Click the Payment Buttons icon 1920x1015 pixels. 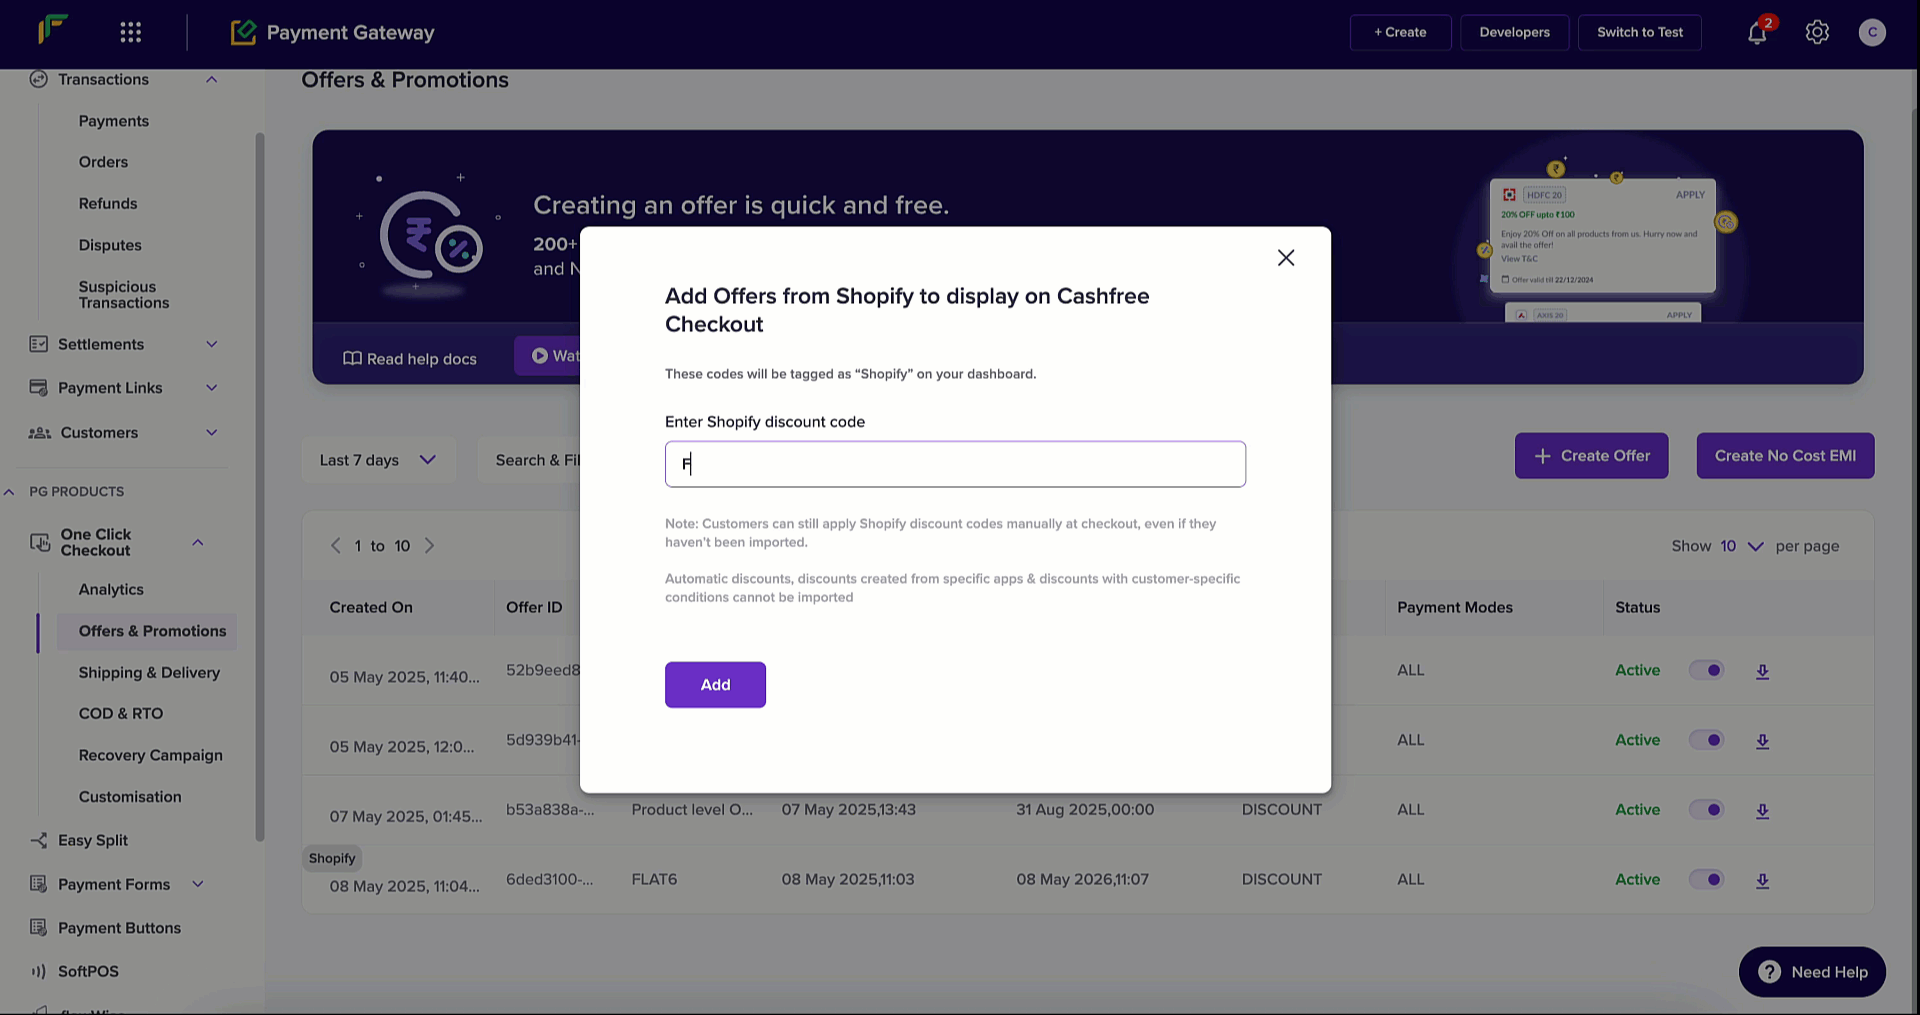[x=38, y=928]
